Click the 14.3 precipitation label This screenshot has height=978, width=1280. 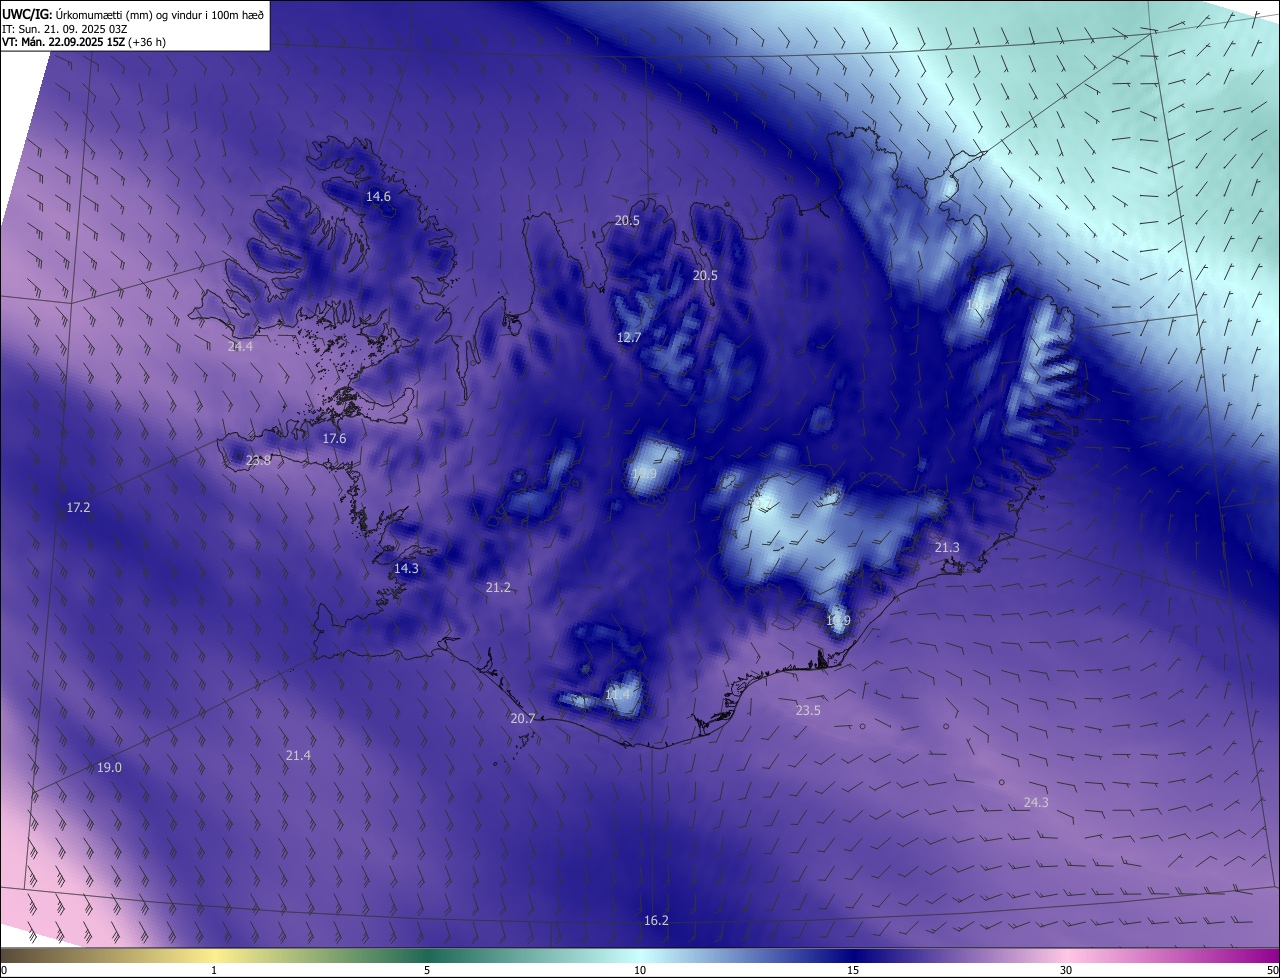coord(406,568)
